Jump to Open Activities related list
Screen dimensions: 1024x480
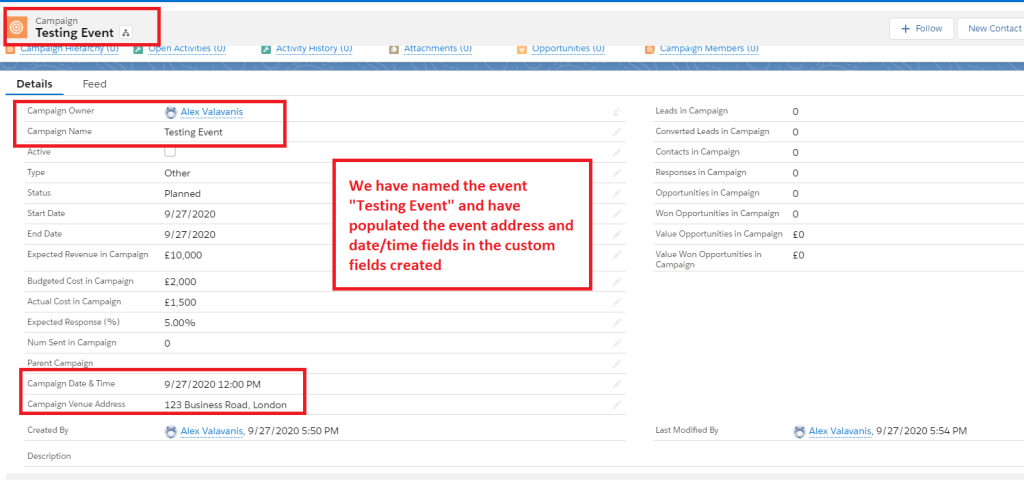click(185, 48)
